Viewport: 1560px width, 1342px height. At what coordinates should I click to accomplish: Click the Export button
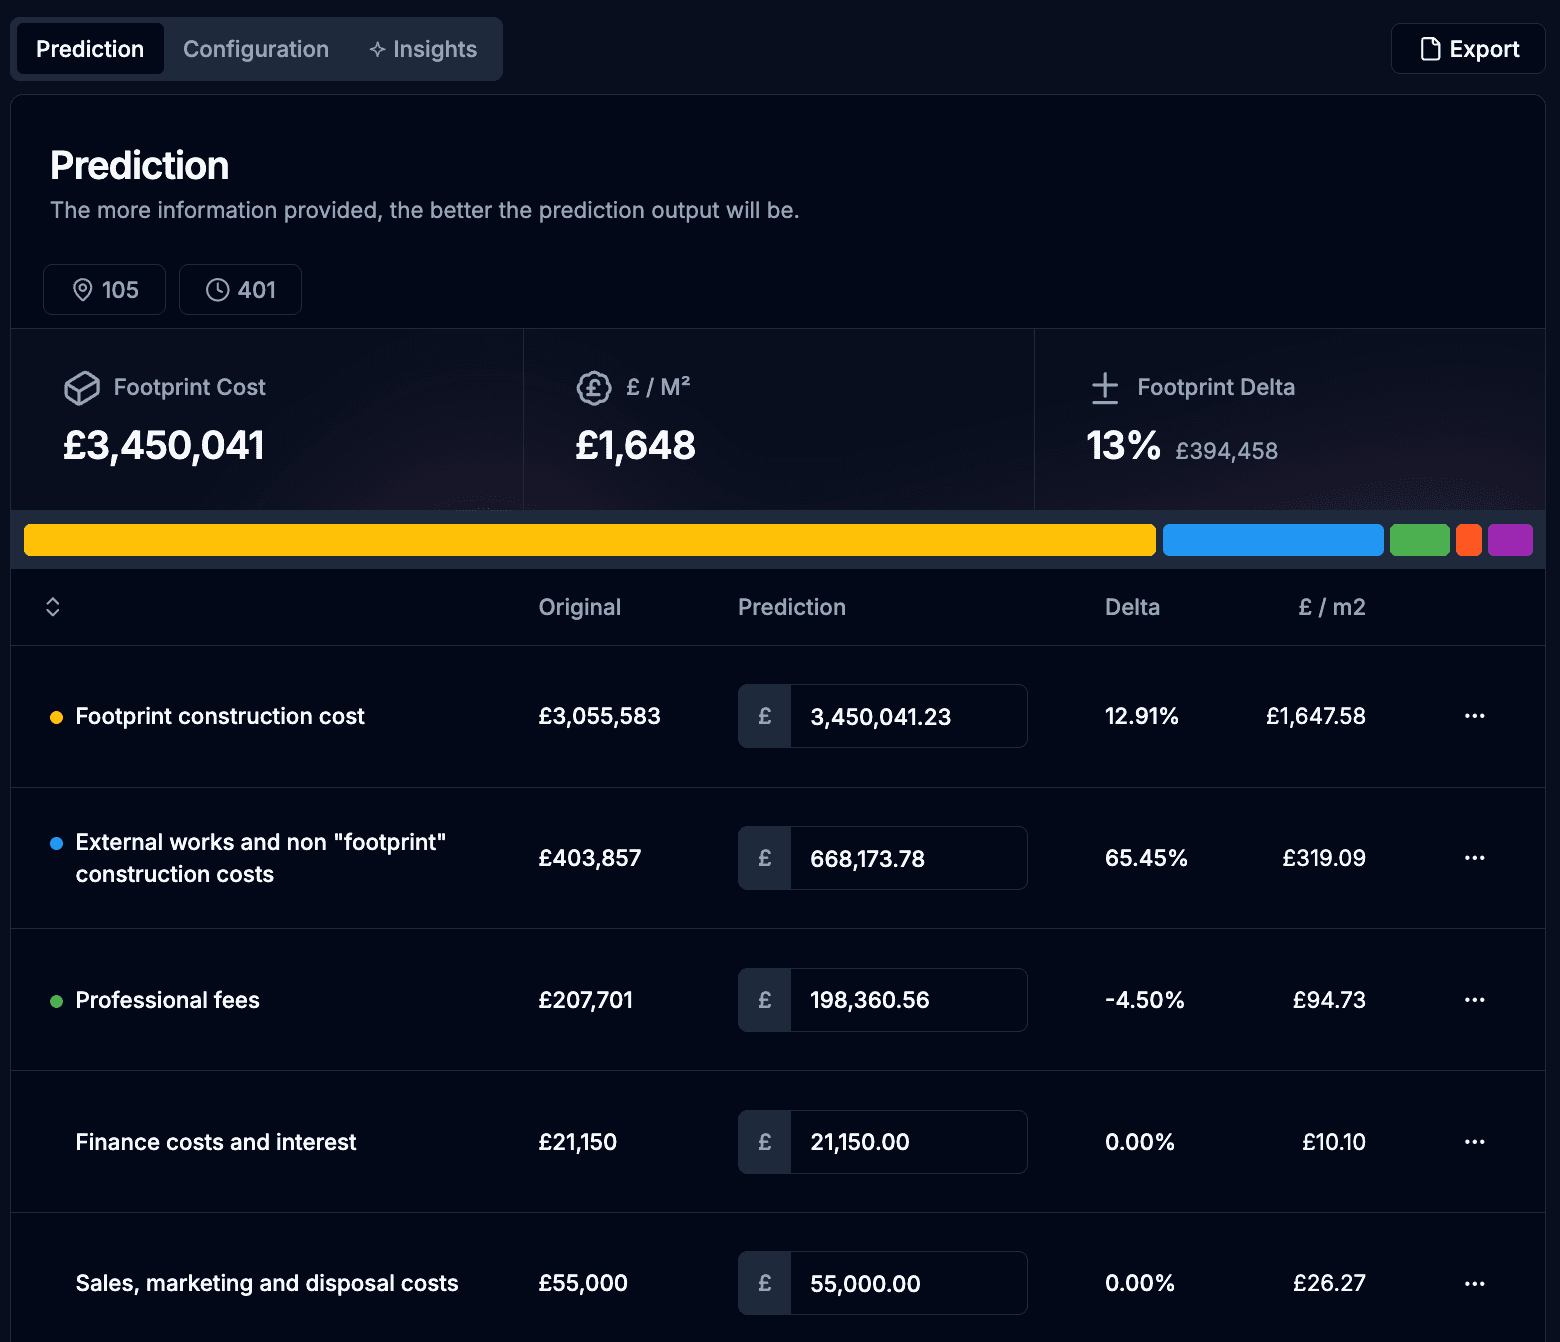tap(1468, 49)
